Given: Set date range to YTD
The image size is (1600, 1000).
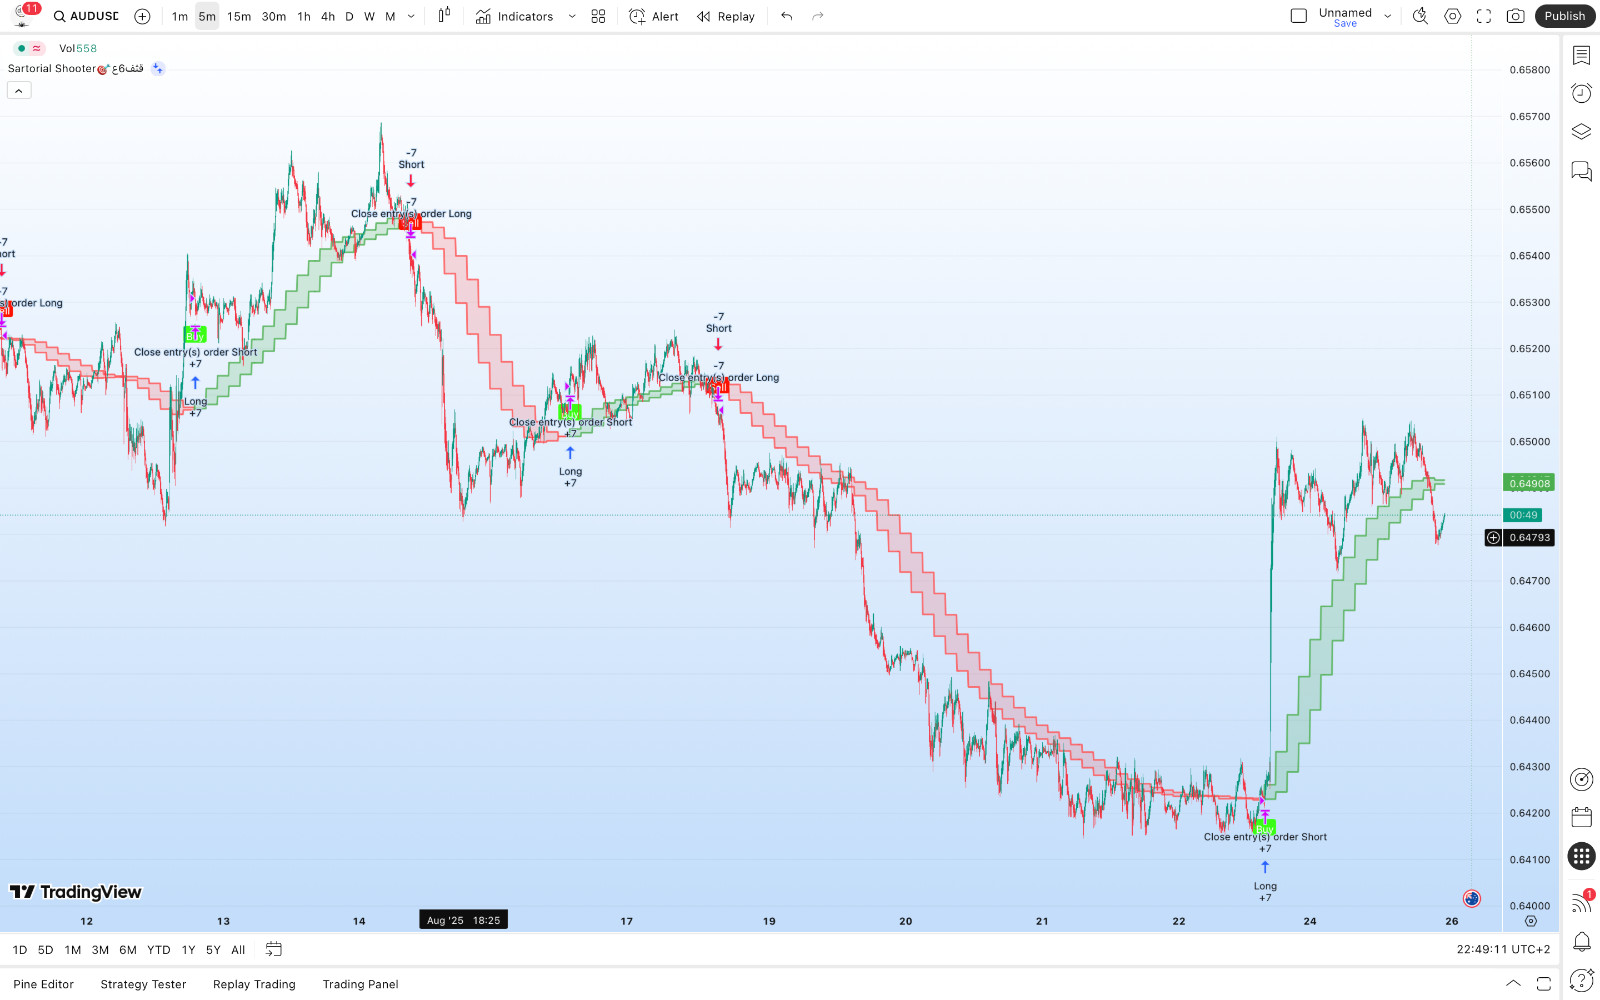Looking at the screenshot, I should [x=159, y=950].
